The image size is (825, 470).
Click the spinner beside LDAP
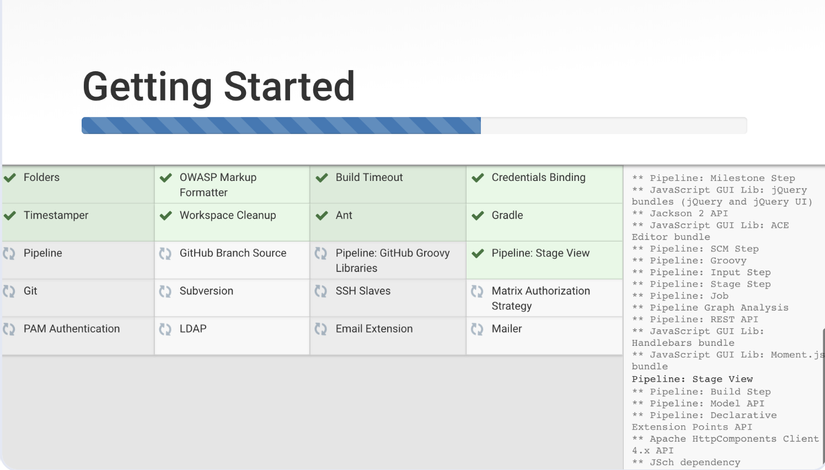pos(166,329)
